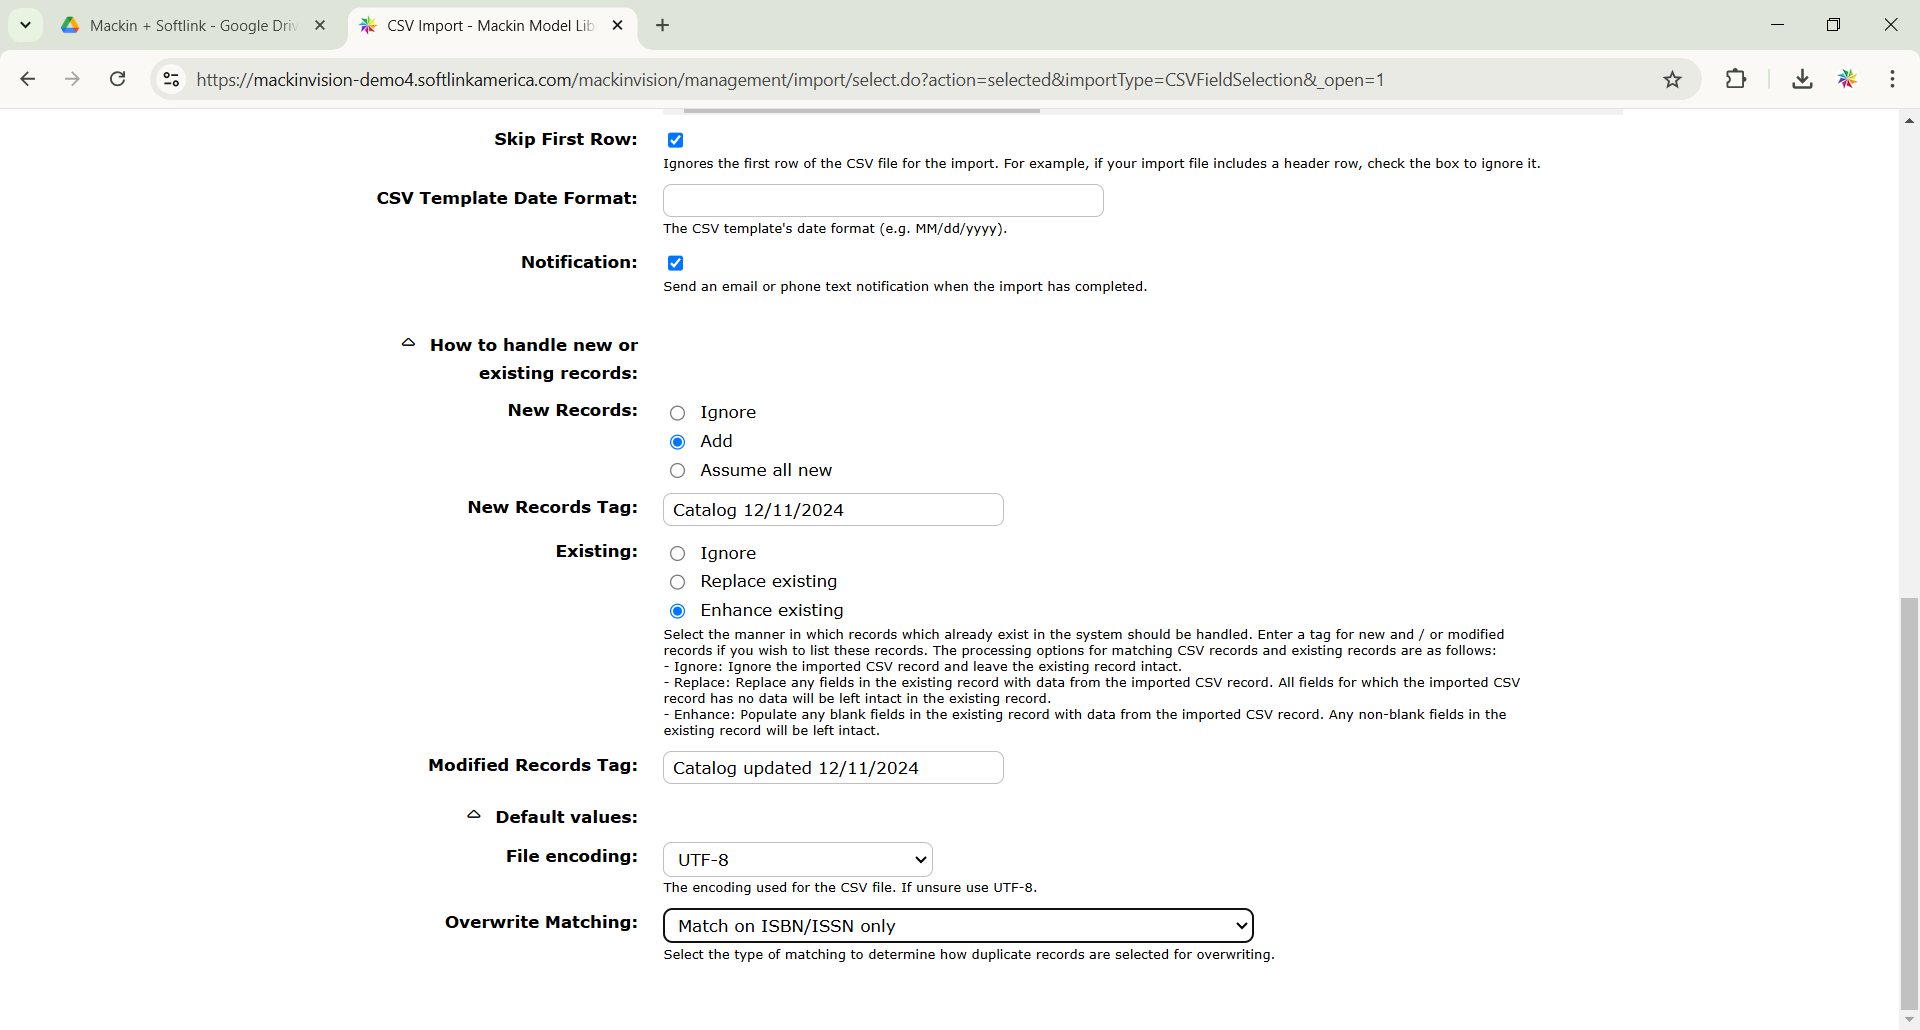The width and height of the screenshot is (1920, 1030).
Task: Choose Replace existing option
Action: tap(677, 582)
